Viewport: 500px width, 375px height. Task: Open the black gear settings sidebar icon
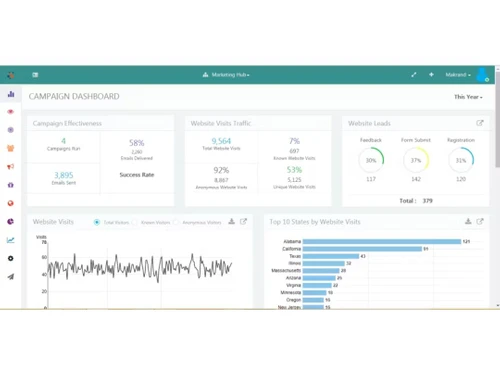(x=11, y=258)
